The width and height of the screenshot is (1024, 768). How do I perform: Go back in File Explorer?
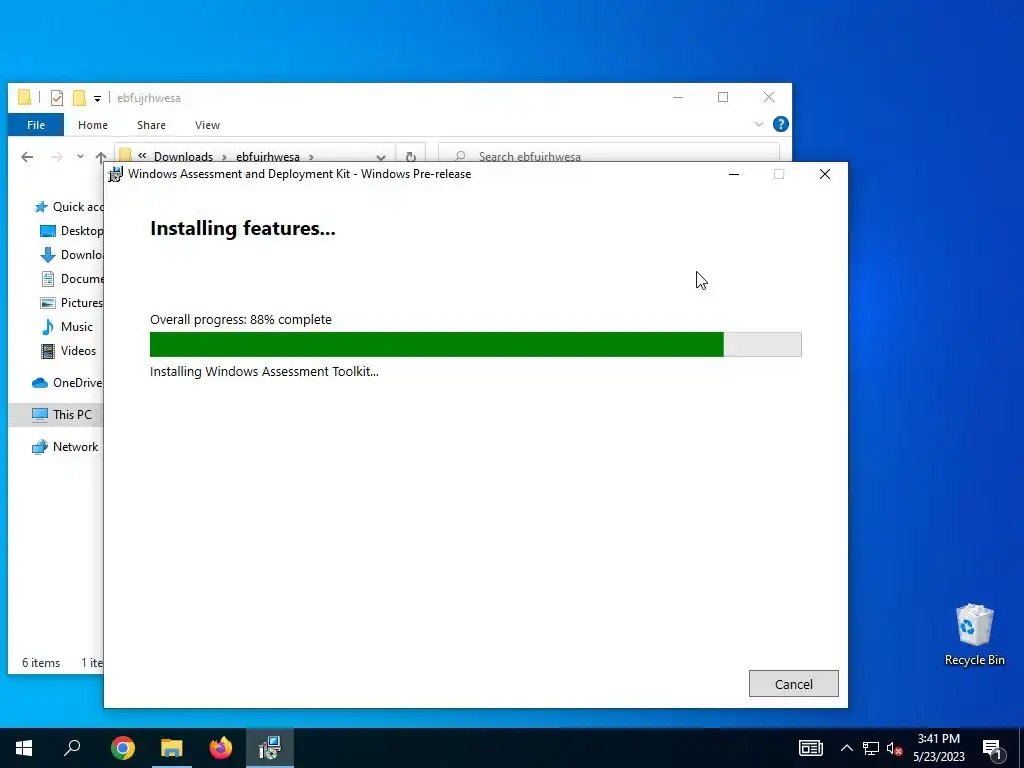coord(27,157)
